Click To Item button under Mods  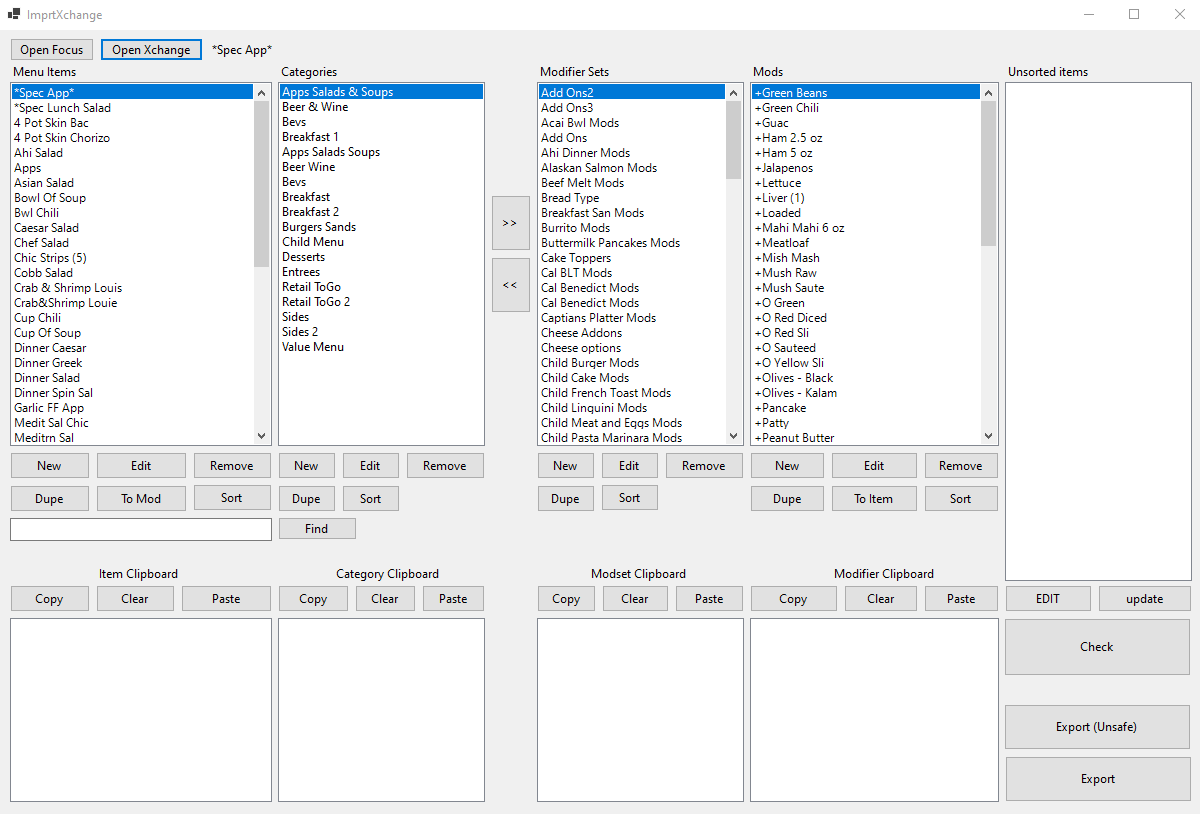[x=873, y=499]
